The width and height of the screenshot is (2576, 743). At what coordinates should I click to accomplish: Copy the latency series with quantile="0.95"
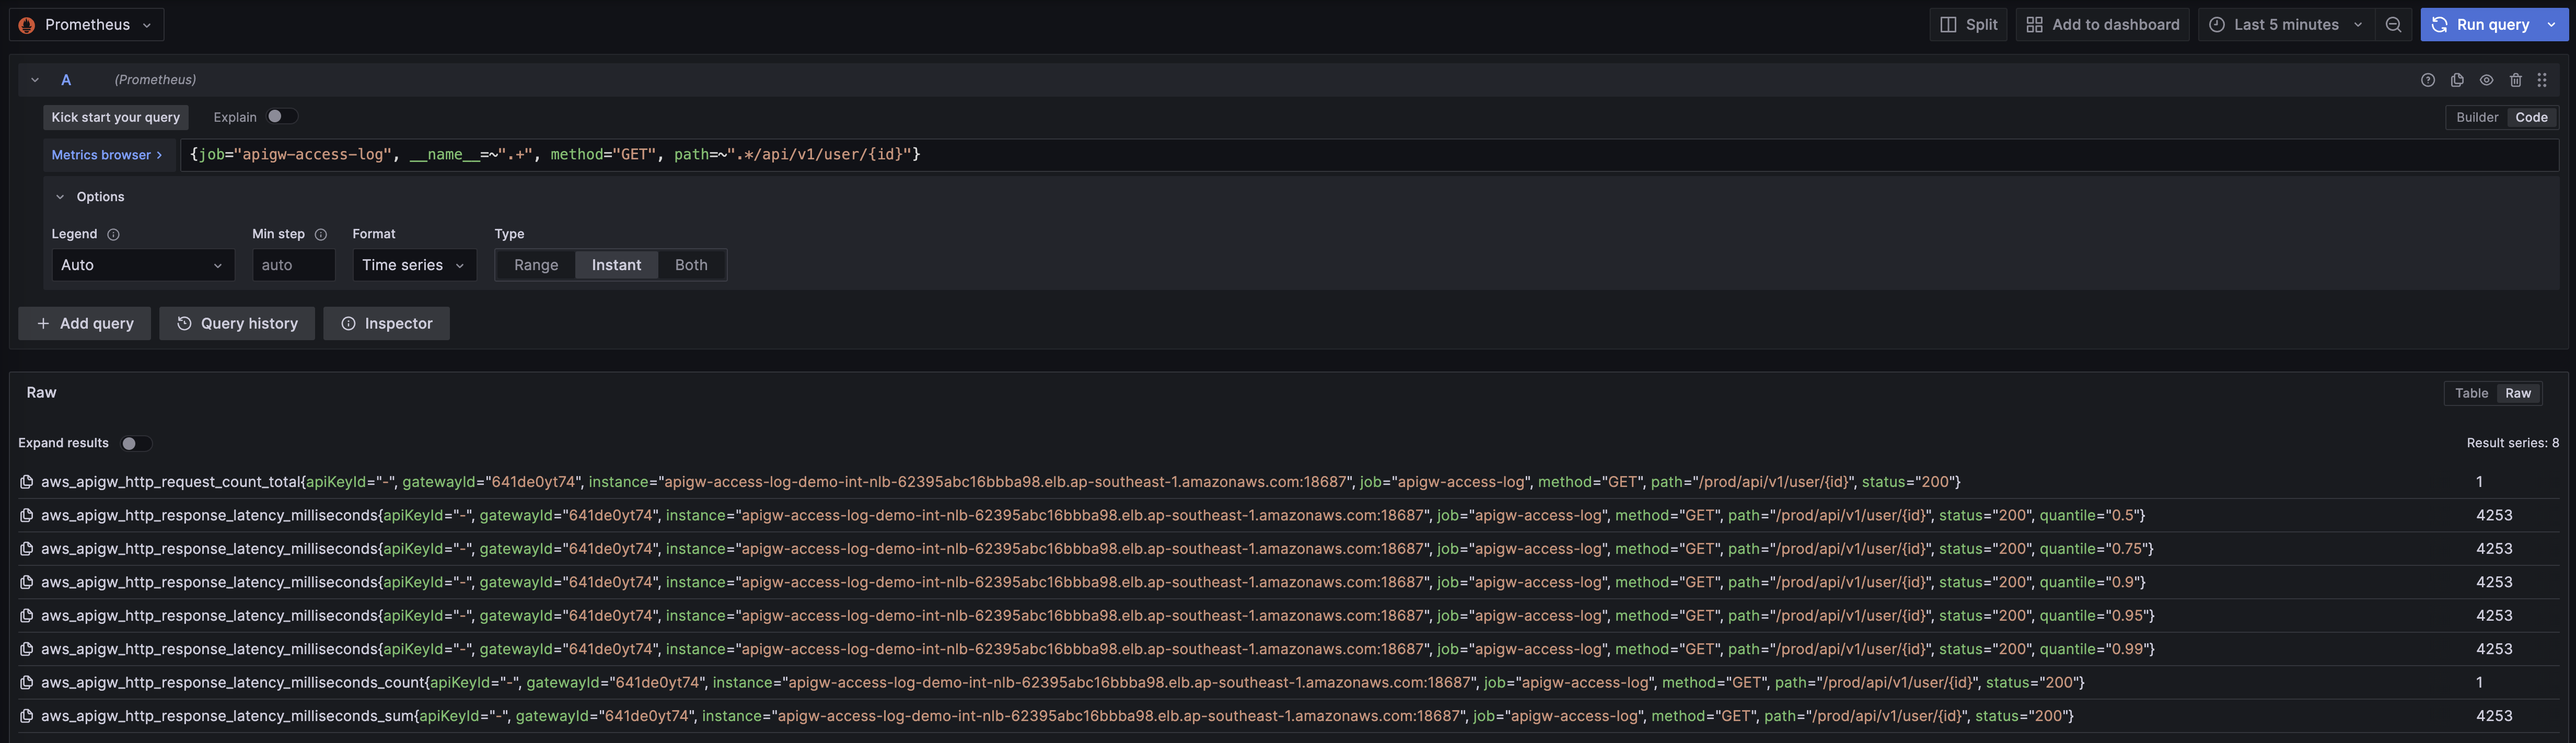coord(27,616)
